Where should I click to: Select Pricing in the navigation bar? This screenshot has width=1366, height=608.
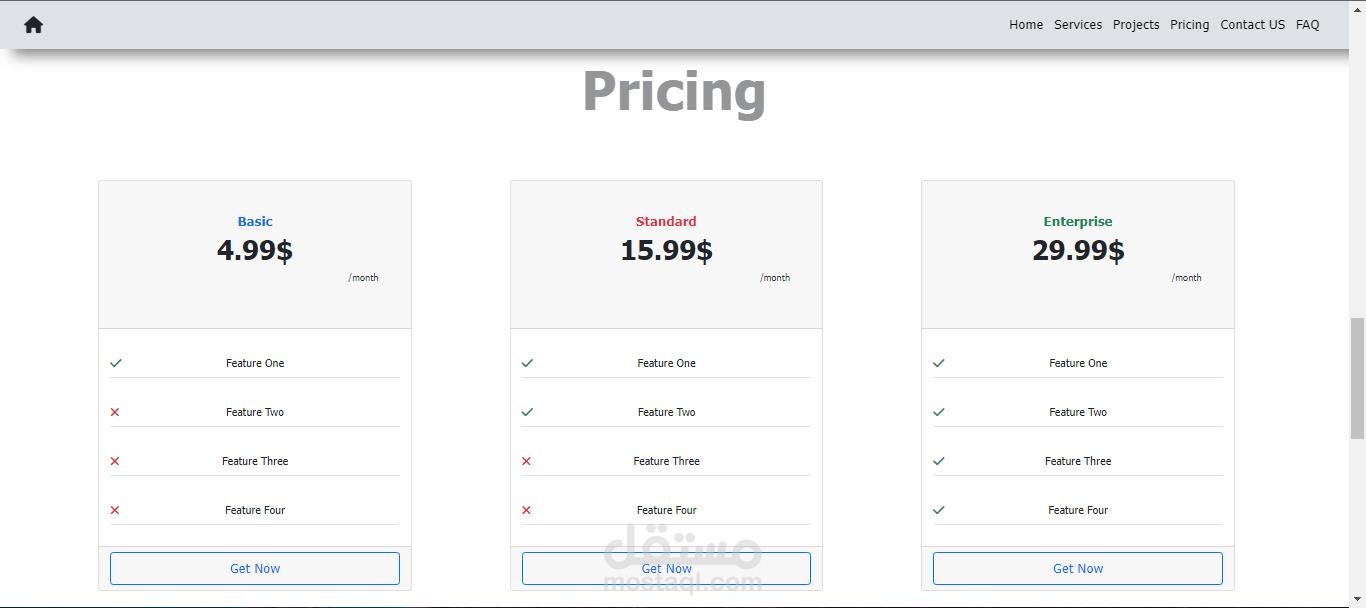pyautogui.click(x=1190, y=25)
